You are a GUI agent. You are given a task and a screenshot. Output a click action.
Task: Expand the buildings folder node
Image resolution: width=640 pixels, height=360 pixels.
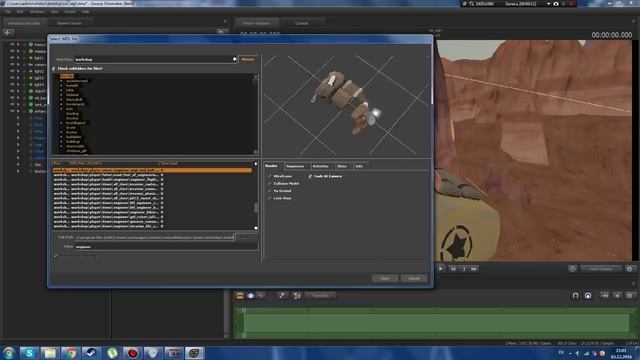point(62,142)
